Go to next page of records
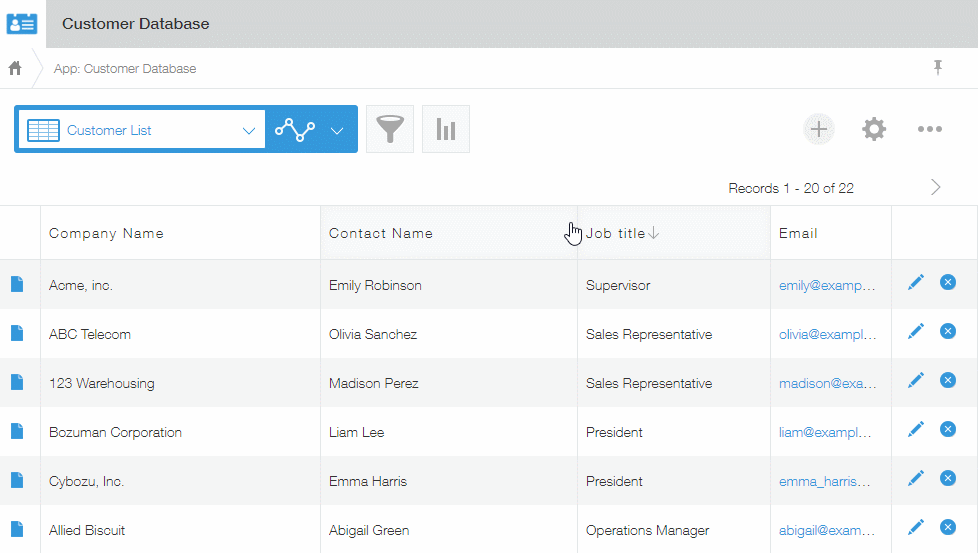978x553 pixels. point(936,187)
